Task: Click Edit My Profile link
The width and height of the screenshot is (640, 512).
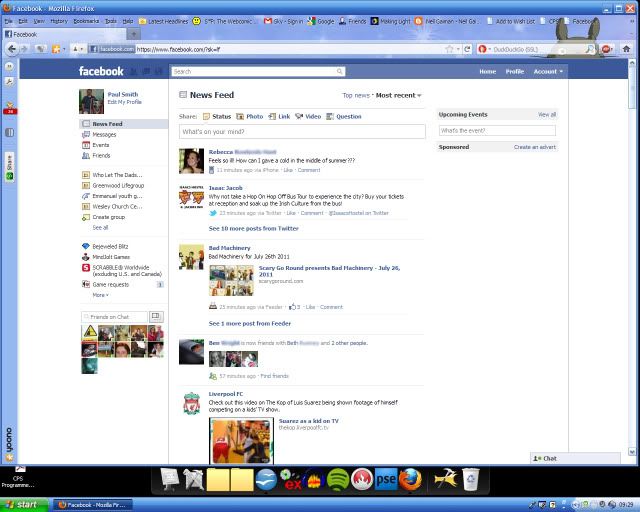Action: (x=124, y=102)
